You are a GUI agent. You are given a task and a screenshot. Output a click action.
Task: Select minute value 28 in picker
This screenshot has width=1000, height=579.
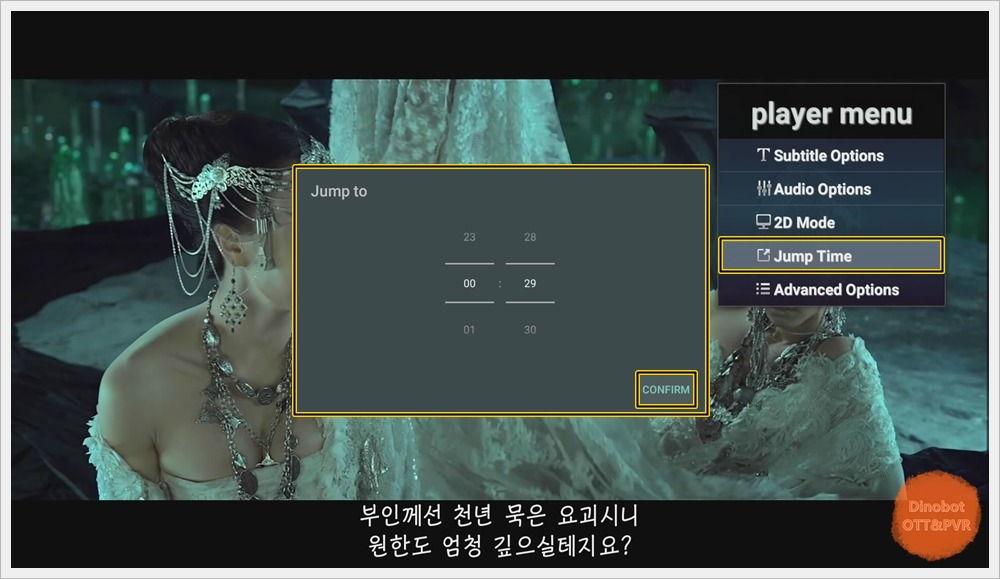(530, 237)
